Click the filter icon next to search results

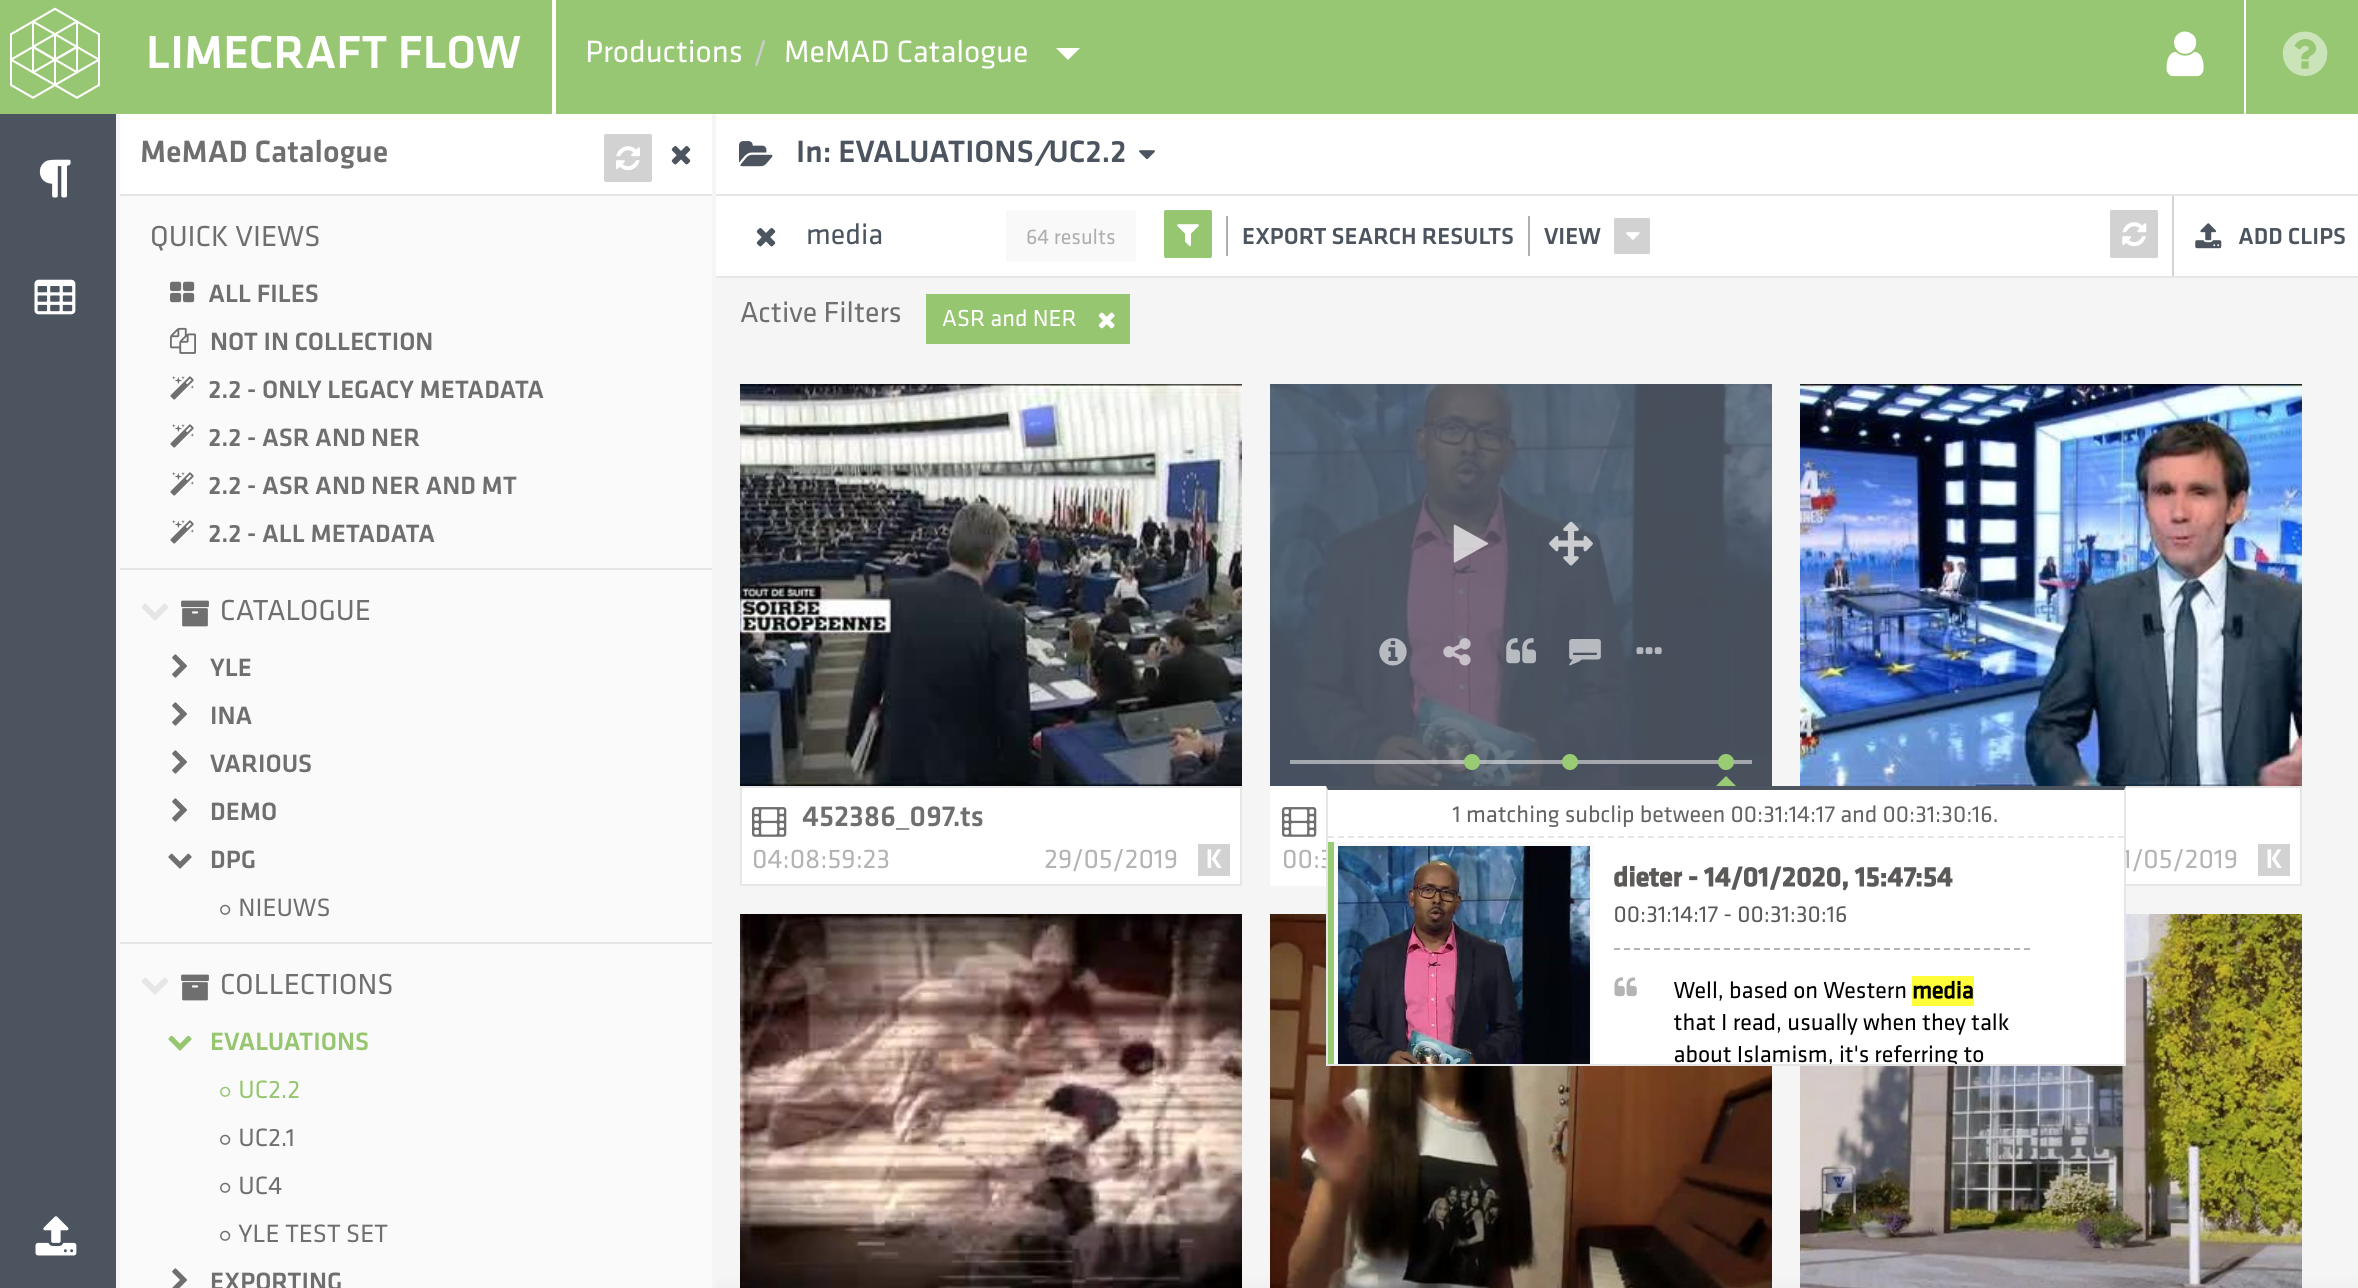1186,236
